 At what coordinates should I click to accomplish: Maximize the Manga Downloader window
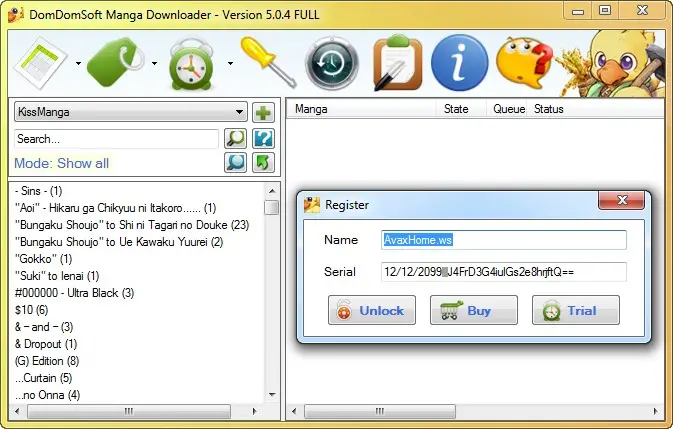coord(605,11)
